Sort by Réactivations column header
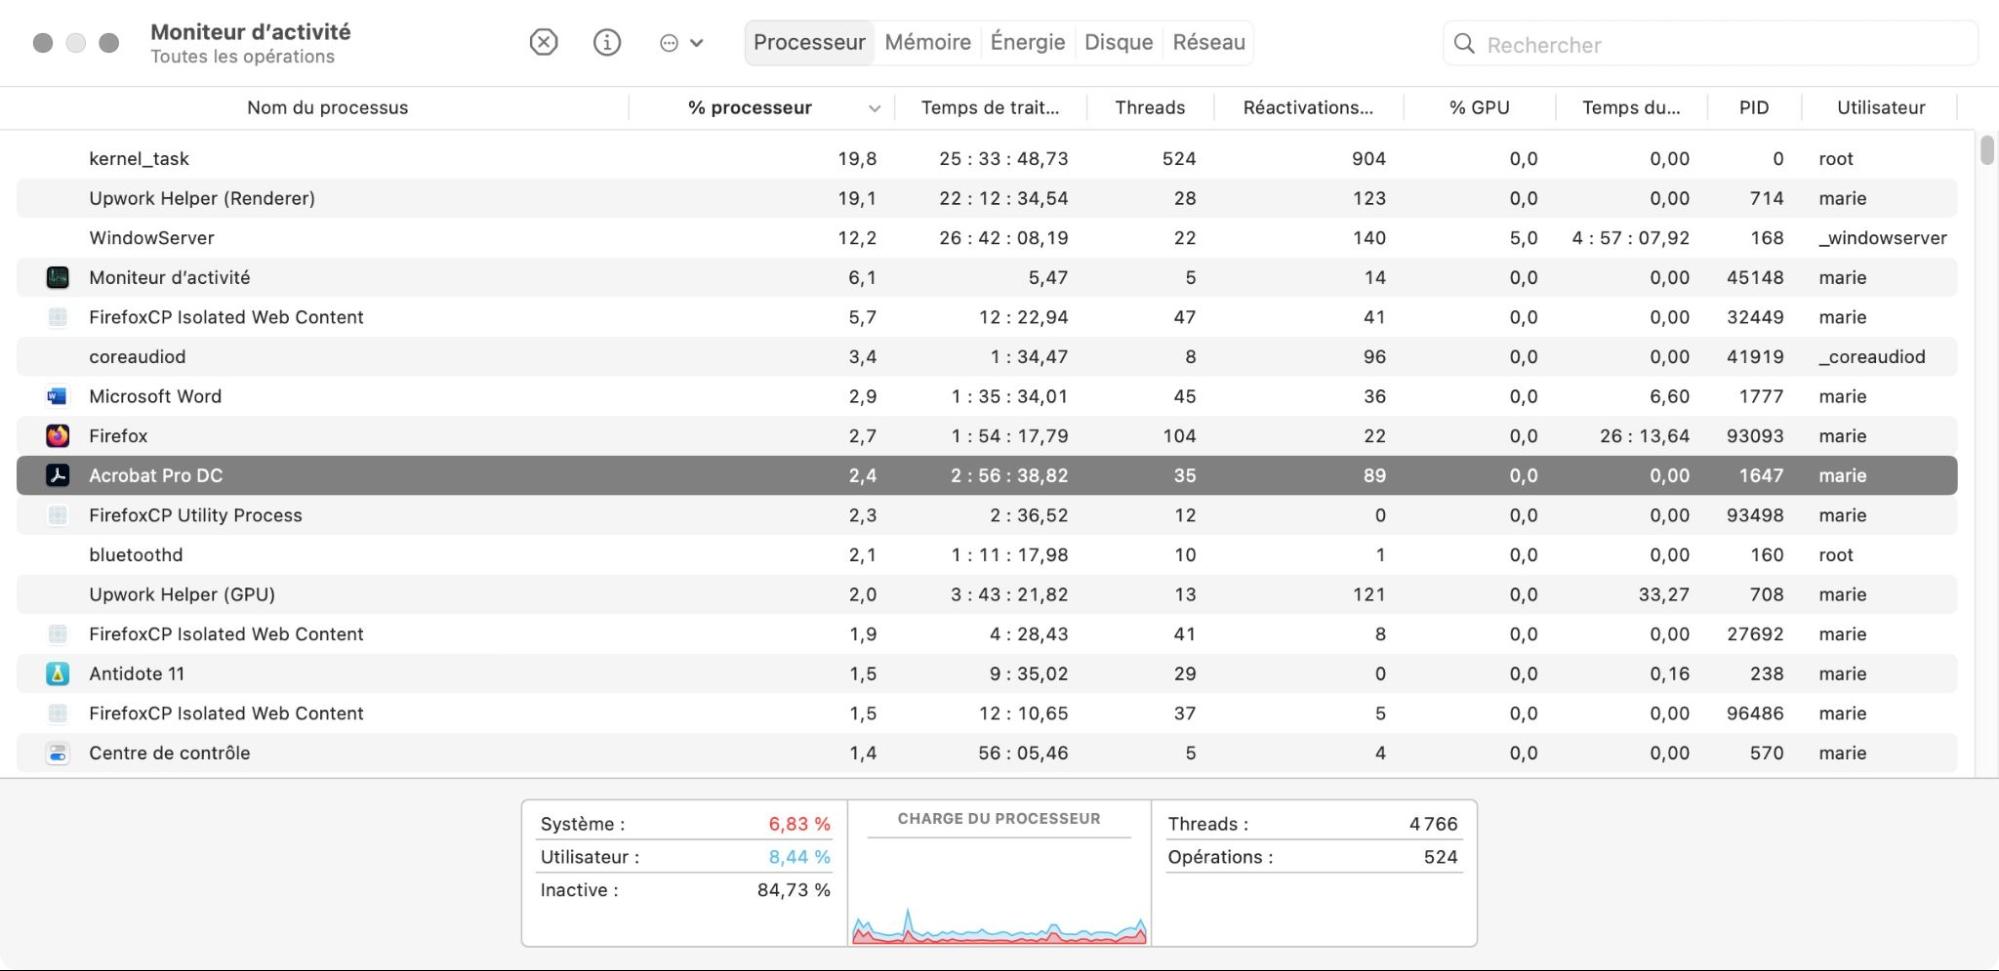The height and width of the screenshot is (971, 1999). 1307,107
